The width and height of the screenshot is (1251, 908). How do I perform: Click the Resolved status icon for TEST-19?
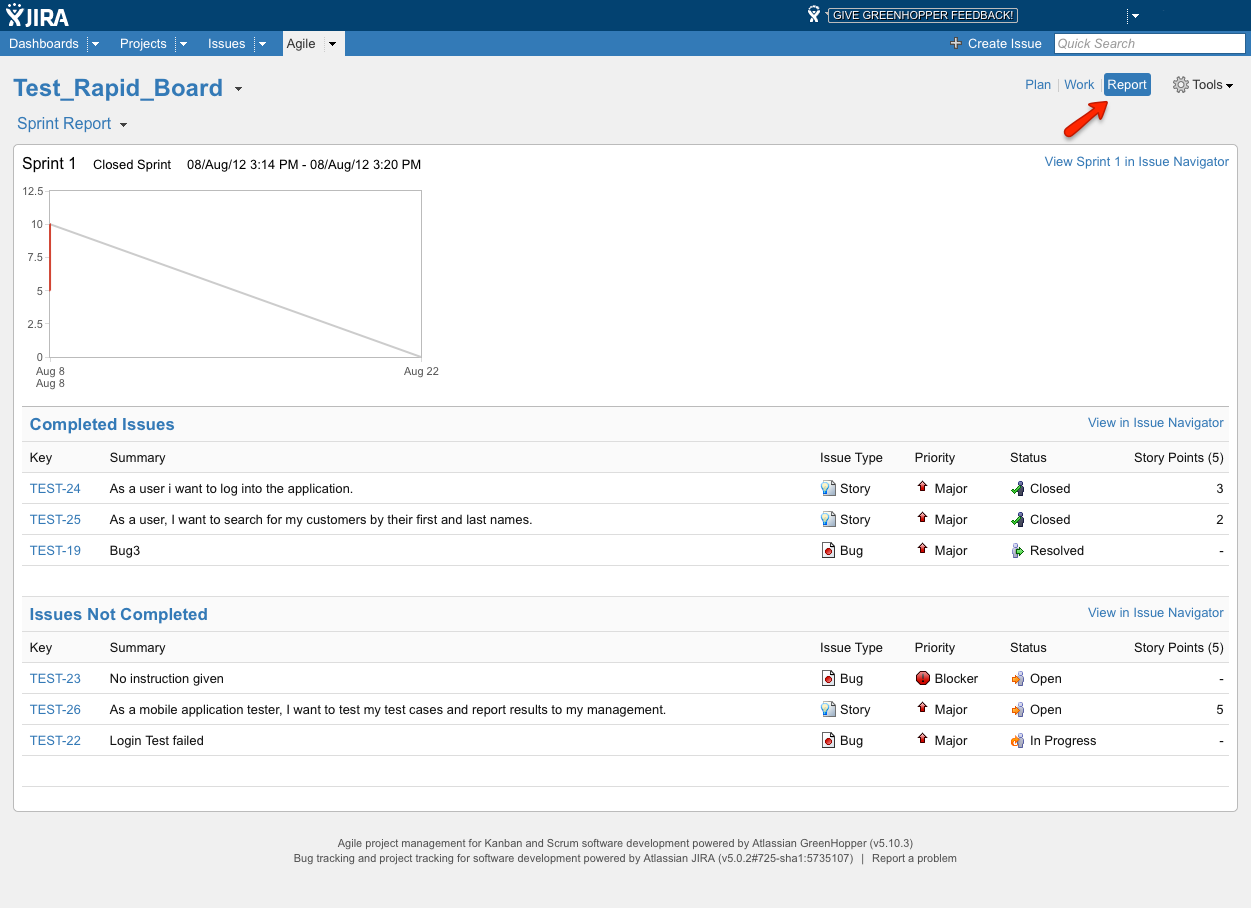(1018, 551)
